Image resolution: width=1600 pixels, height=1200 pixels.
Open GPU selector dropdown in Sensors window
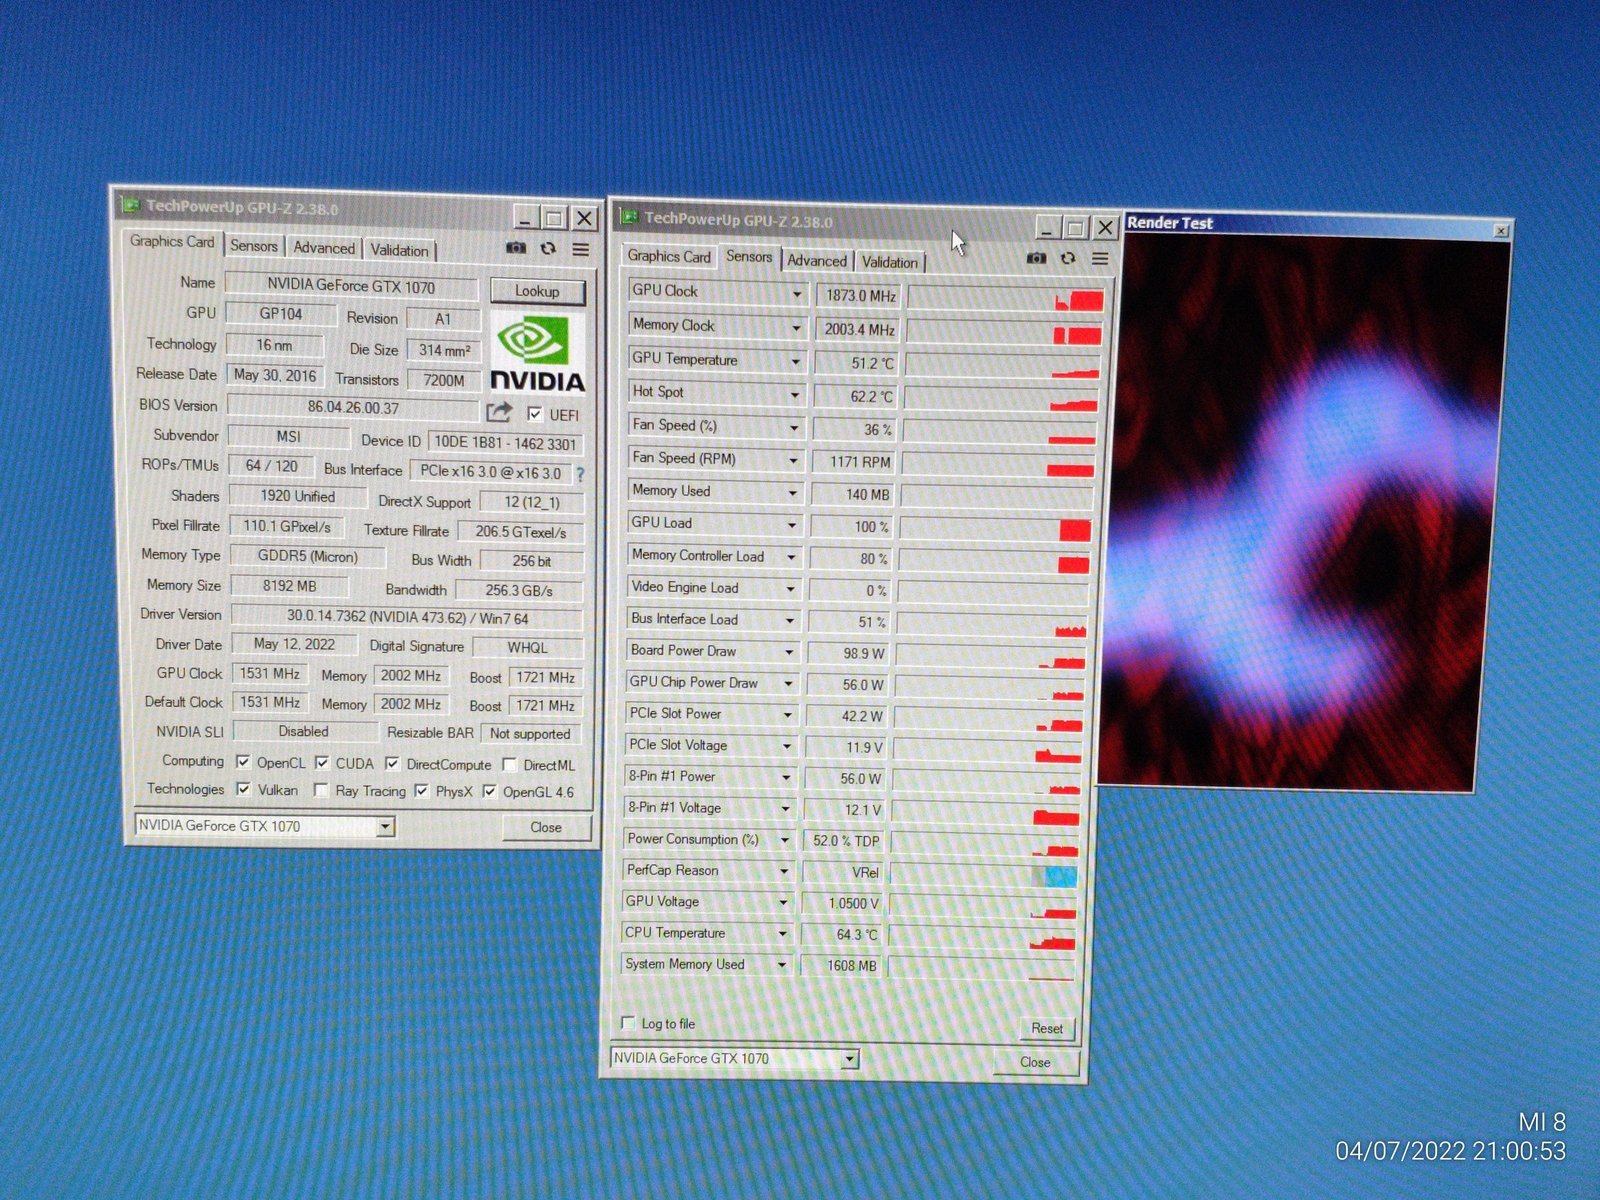click(x=849, y=1058)
